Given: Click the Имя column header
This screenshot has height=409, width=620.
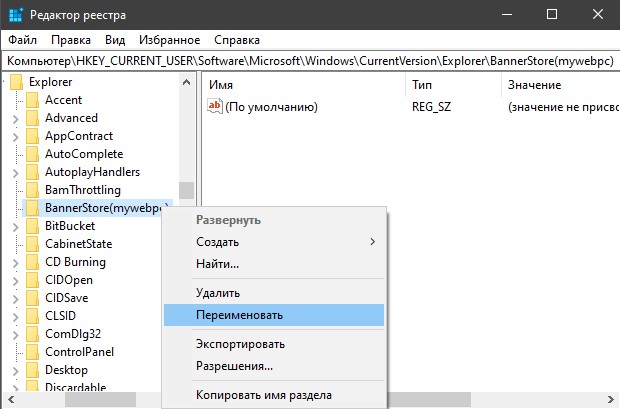Looking at the screenshot, I should pyautogui.click(x=304, y=85).
